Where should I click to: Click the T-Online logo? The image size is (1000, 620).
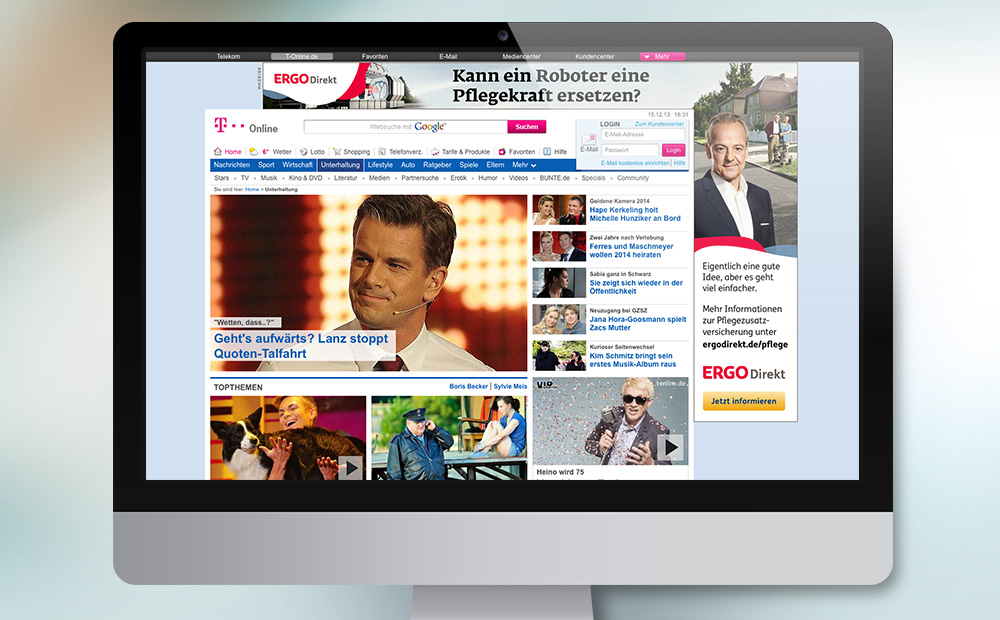coord(246,126)
